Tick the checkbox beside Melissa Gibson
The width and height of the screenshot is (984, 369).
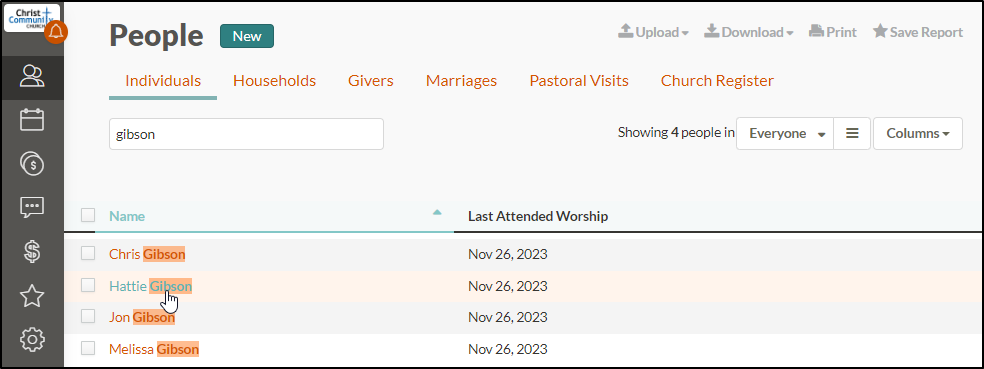tap(88, 348)
